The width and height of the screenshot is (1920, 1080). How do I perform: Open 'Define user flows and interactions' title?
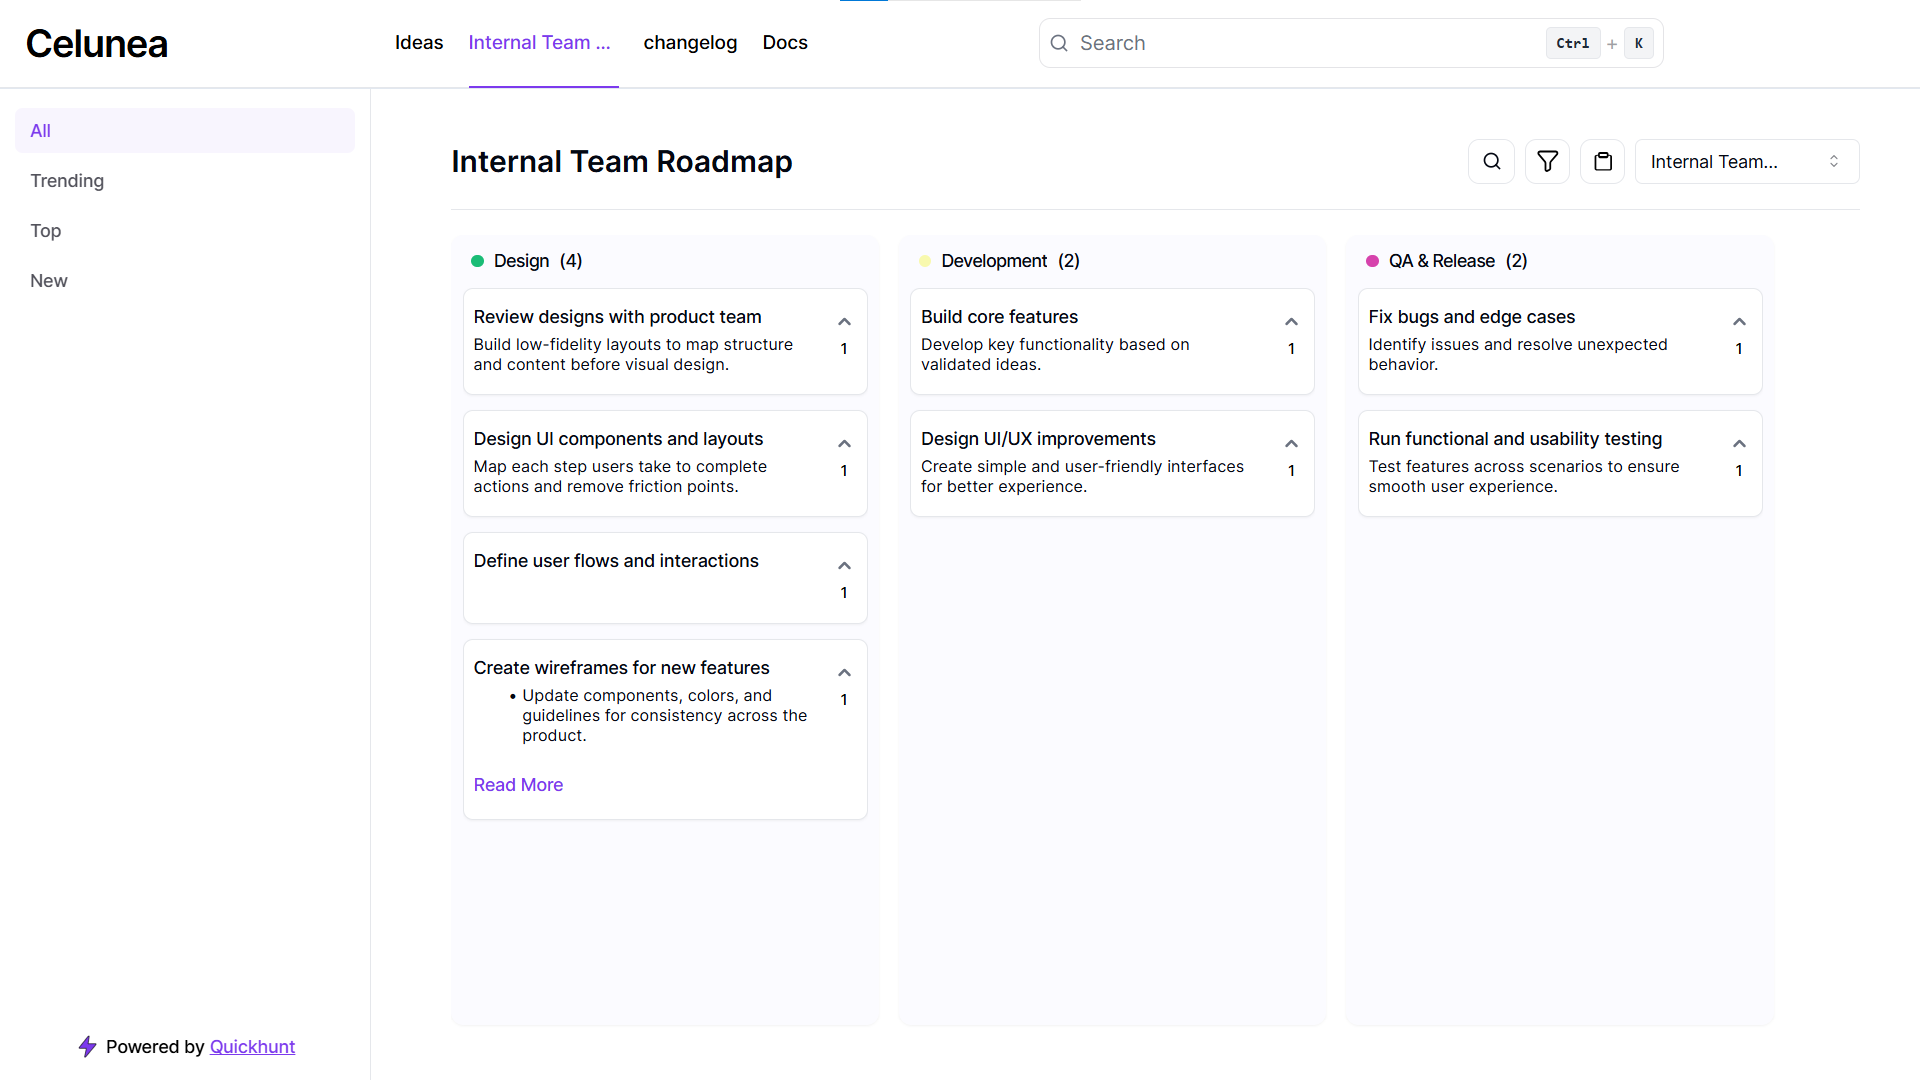[x=616, y=561]
